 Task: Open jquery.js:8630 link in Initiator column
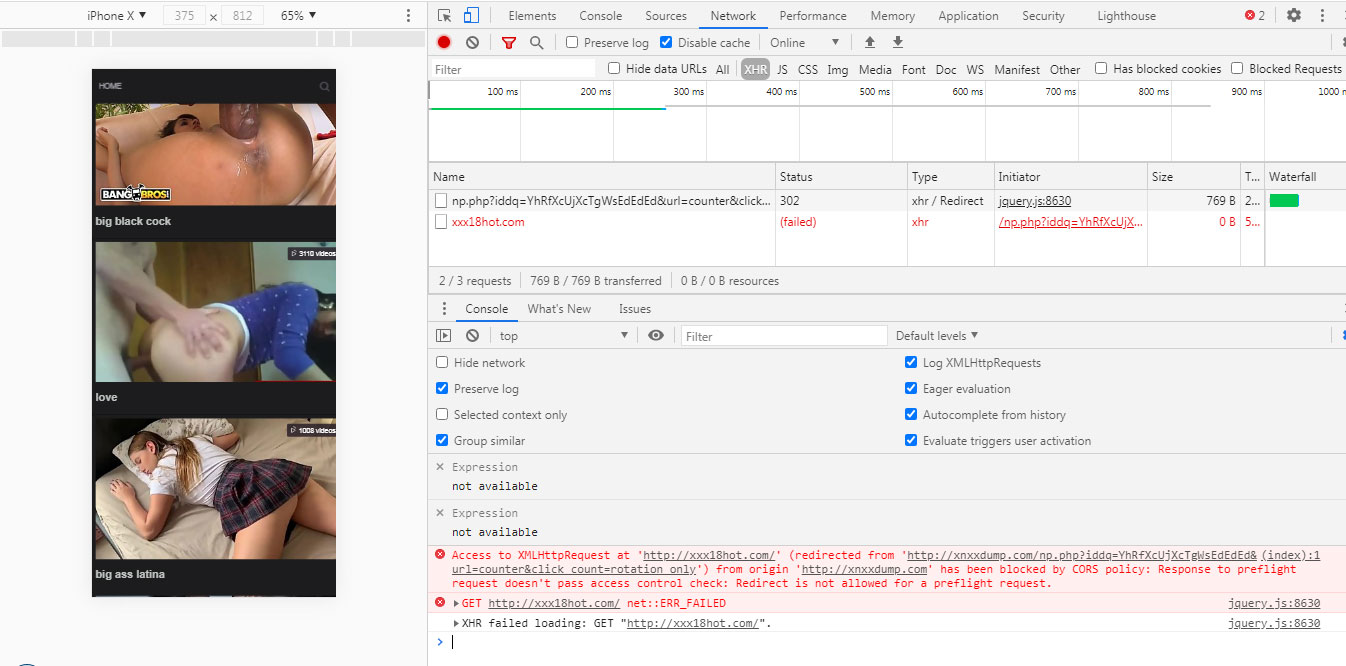tap(1035, 200)
